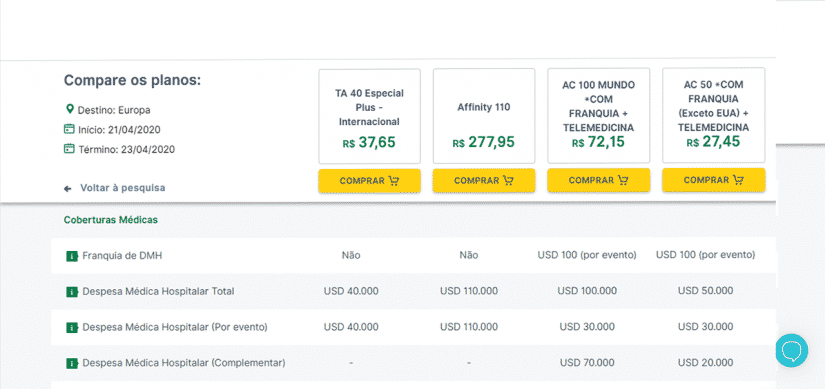Click info icon beside Despesa Médica Hospitalar (Complementar)

point(72,363)
